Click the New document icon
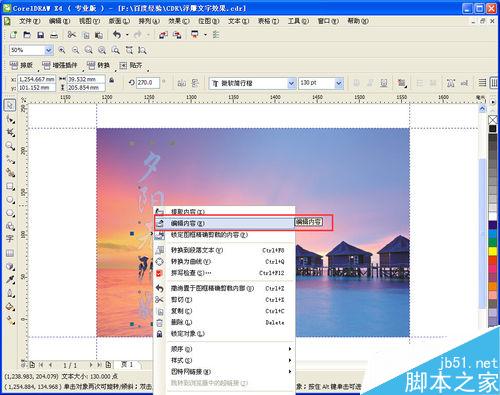Image resolution: width=500 pixels, height=395 pixels. 13,35
